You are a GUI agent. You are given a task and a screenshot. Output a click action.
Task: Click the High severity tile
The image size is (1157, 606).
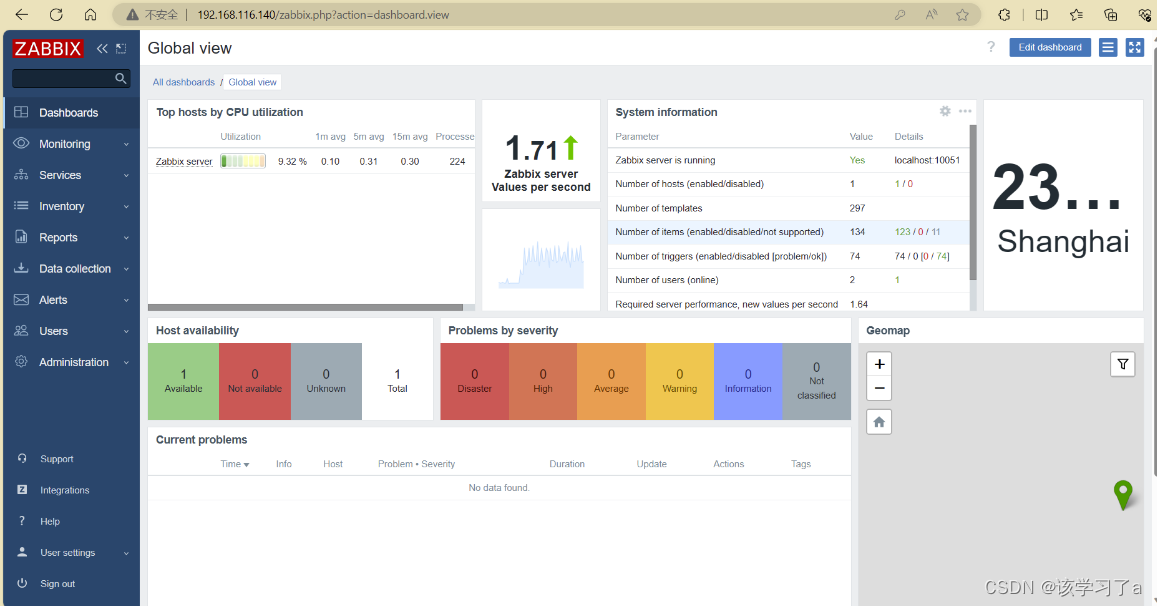543,382
